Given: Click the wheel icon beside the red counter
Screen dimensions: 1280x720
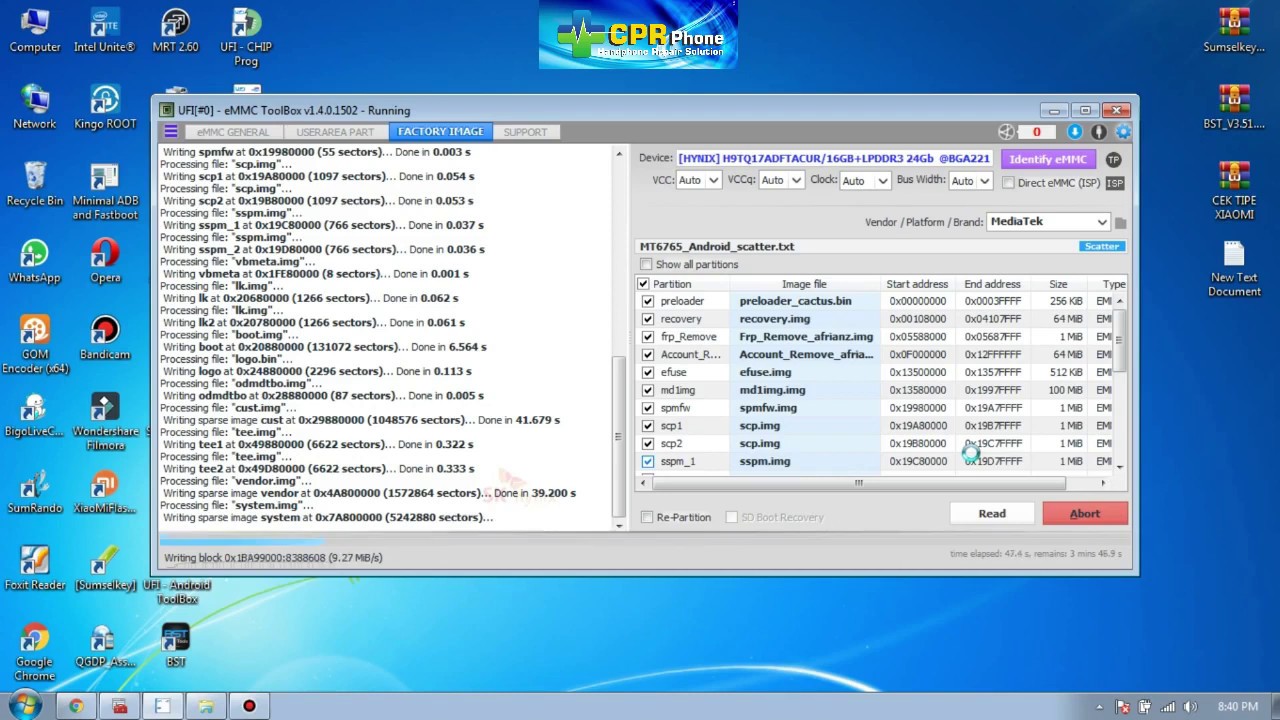Looking at the screenshot, I should 1007,132.
